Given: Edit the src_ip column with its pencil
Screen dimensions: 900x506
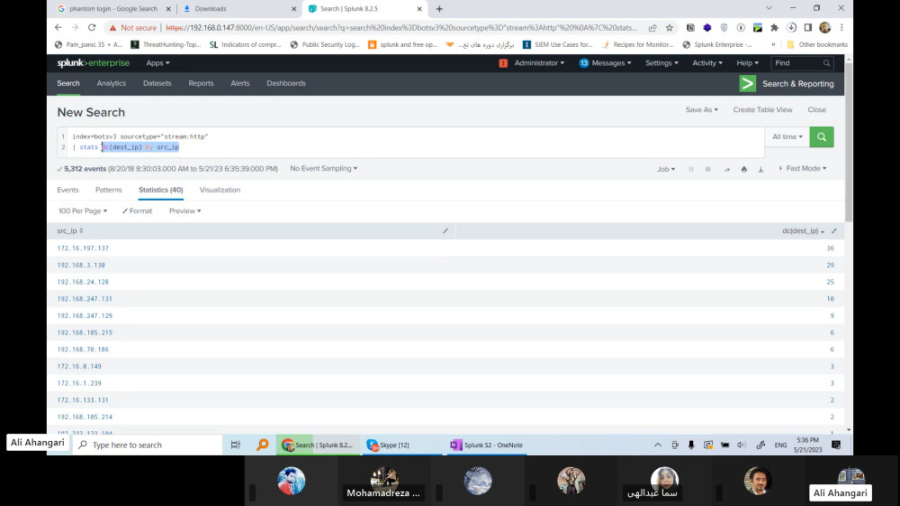Looking at the screenshot, I should (445, 231).
